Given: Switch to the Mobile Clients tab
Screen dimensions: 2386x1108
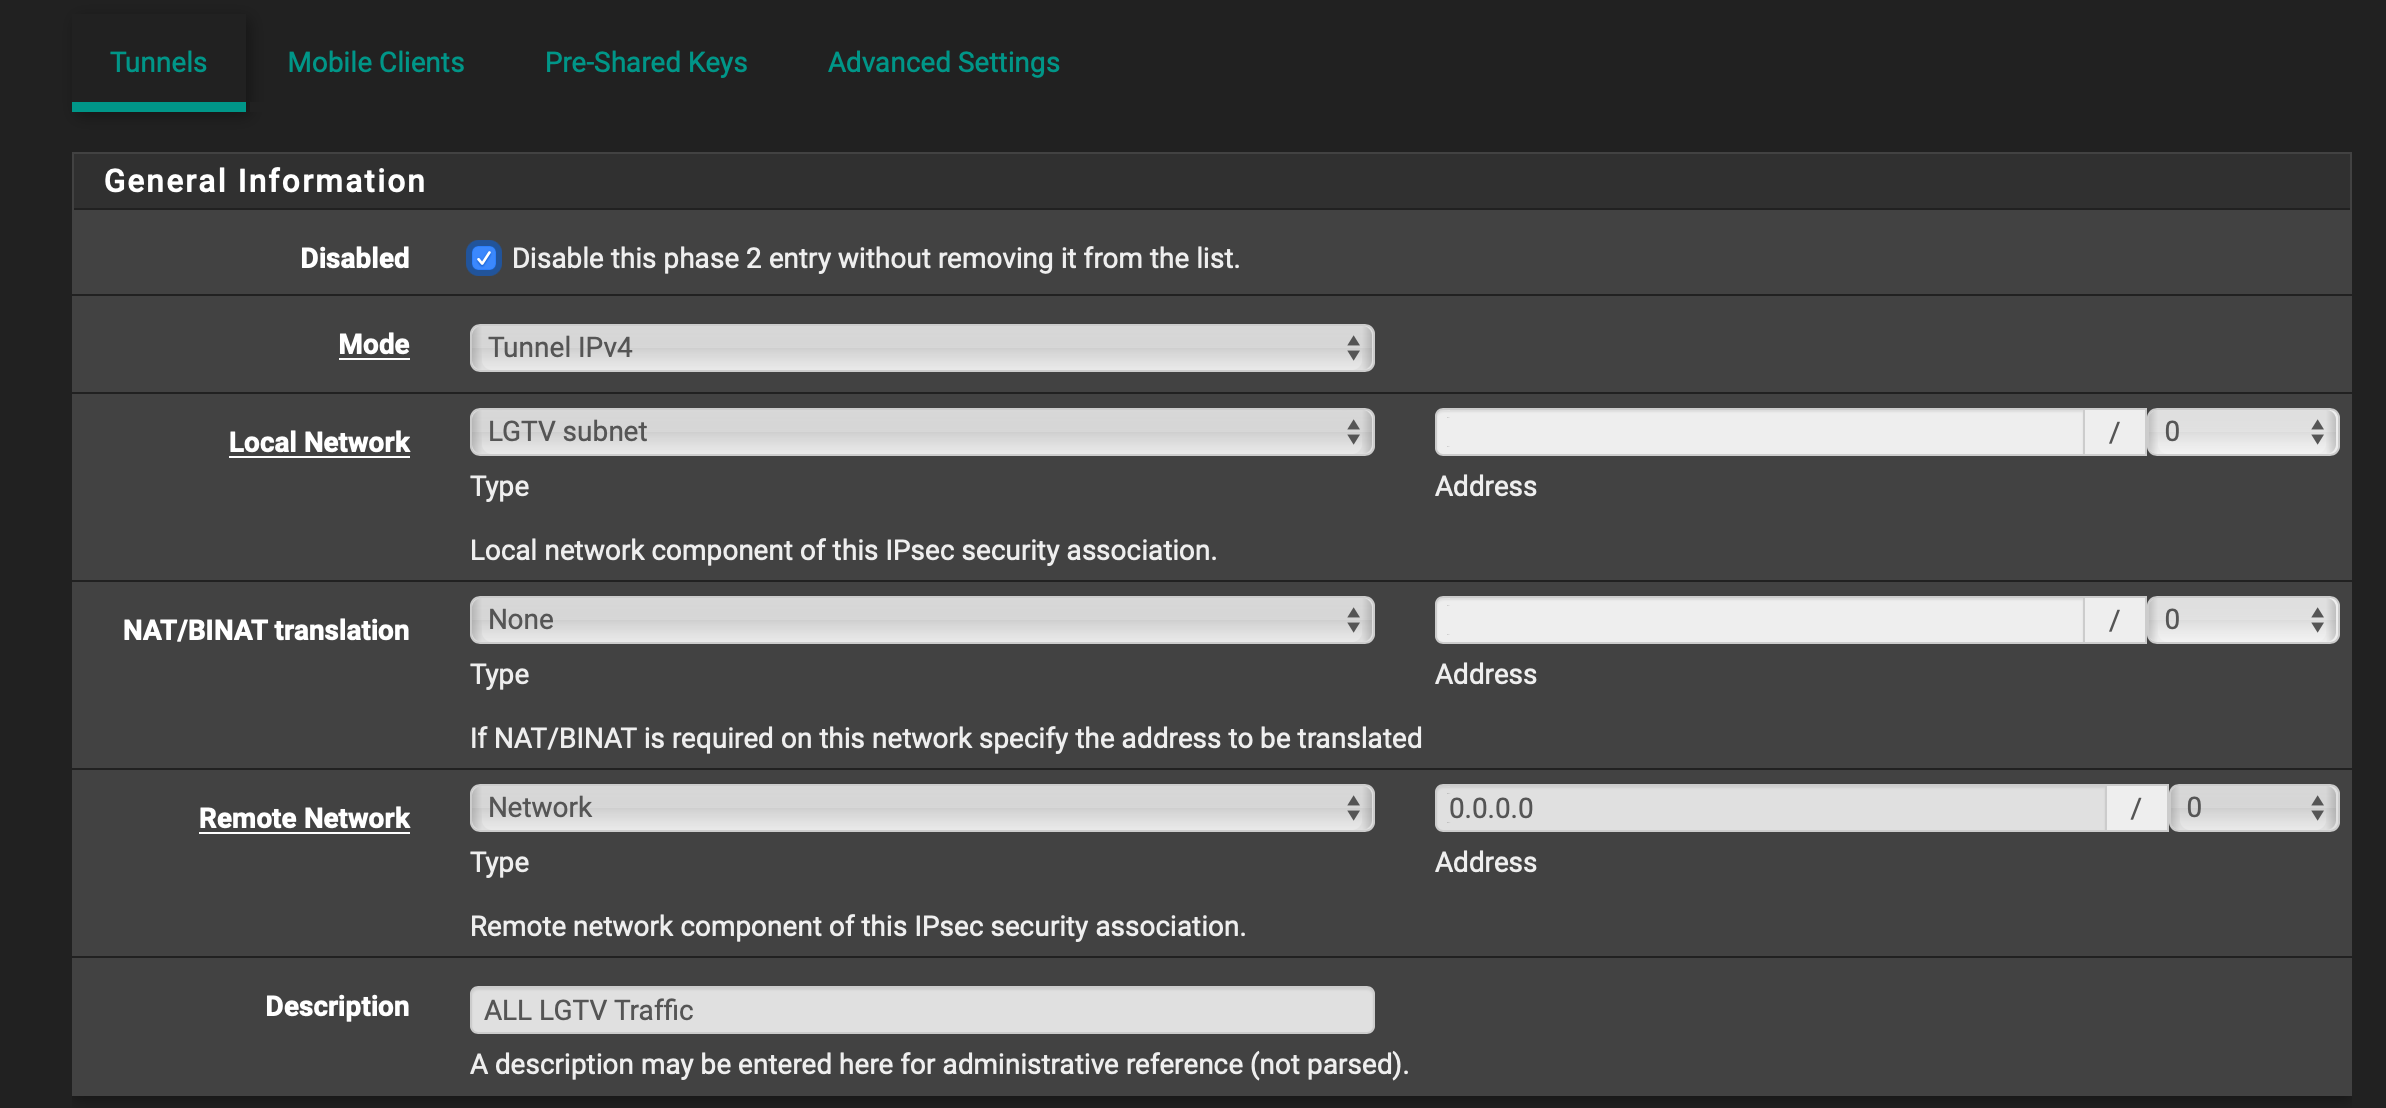Looking at the screenshot, I should click(376, 62).
